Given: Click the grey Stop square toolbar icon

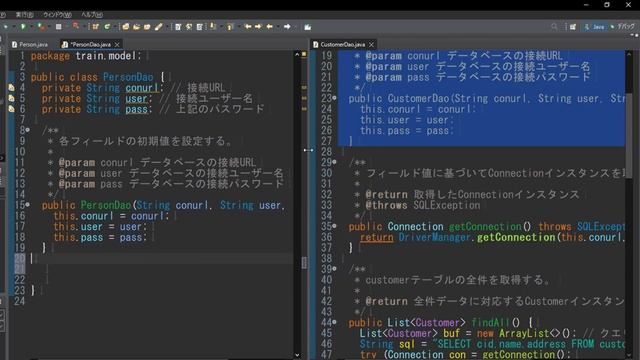Looking at the screenshot, I should 59,27.
